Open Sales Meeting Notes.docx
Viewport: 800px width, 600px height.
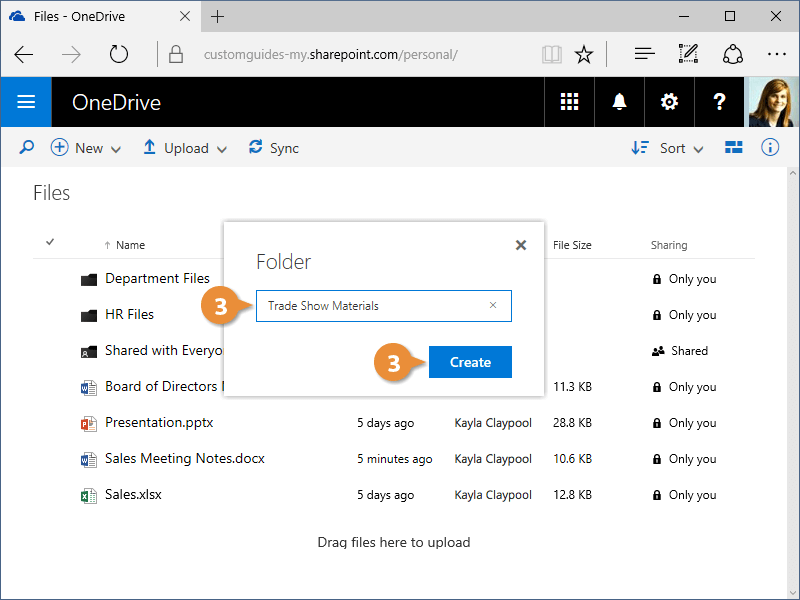pyautogui.click(x=185, y=459)
